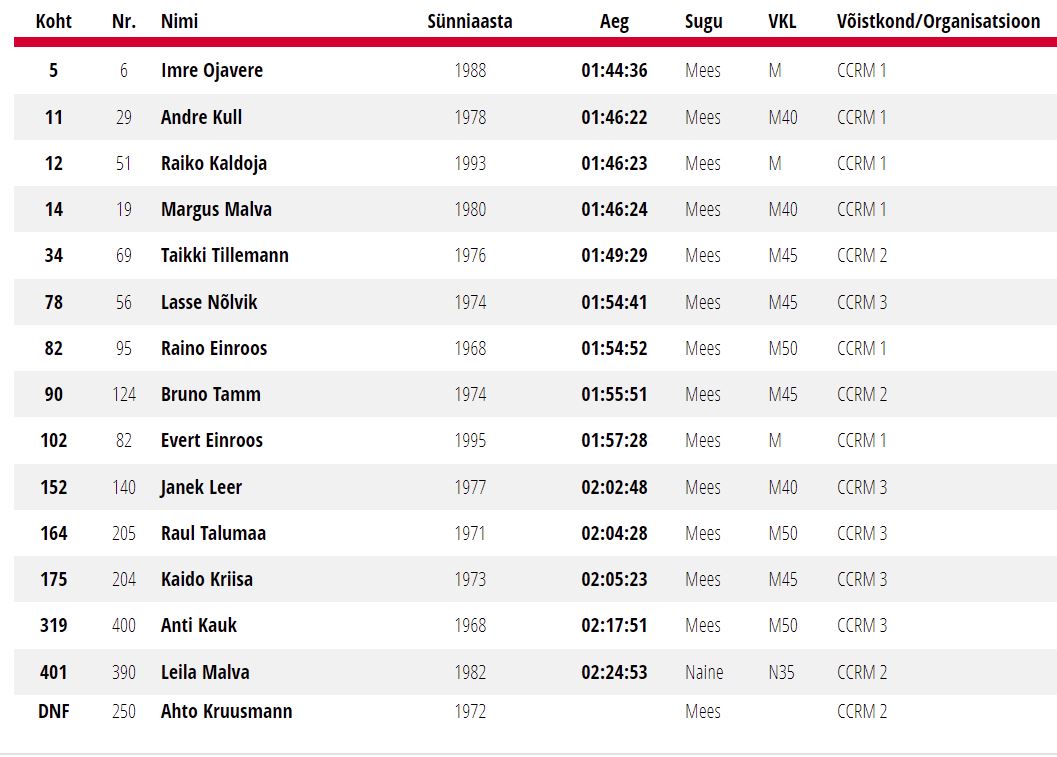
Task: Sort by the Sugu column header
Action: 703,21
